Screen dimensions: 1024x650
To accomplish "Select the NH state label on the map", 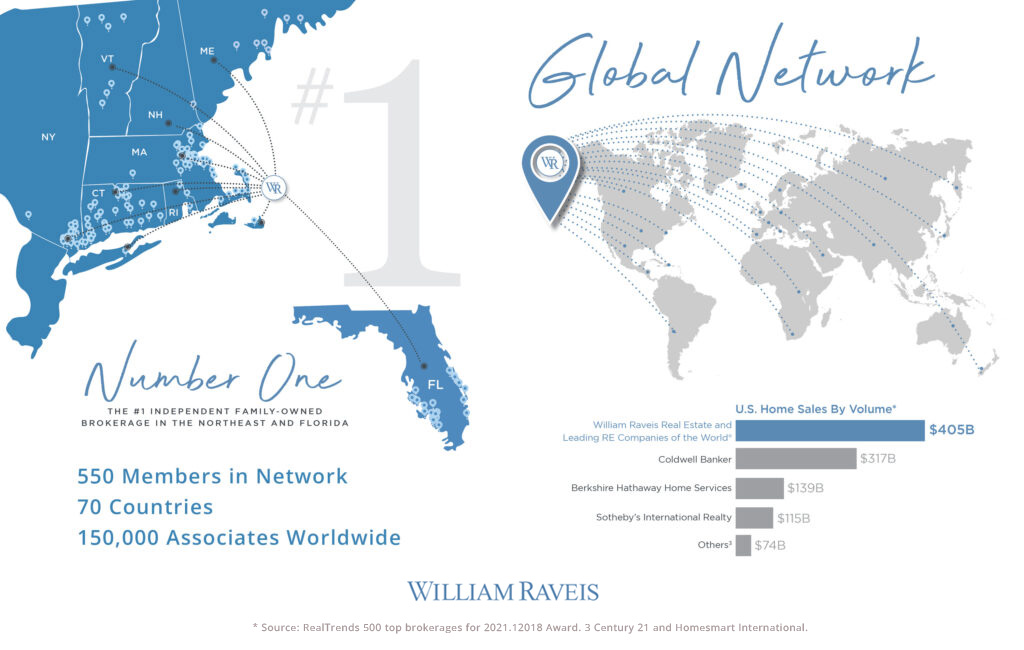I will (155, 115).
